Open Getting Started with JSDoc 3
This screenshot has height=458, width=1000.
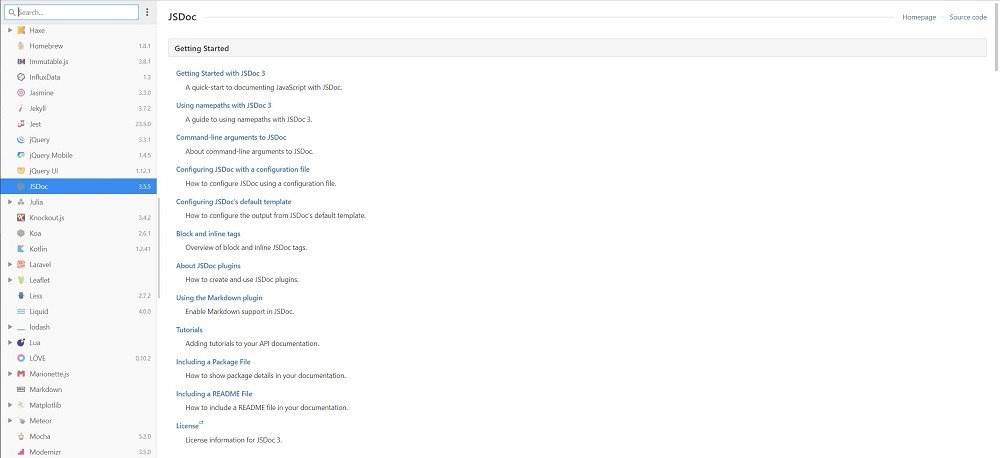(x=221, y=73)
